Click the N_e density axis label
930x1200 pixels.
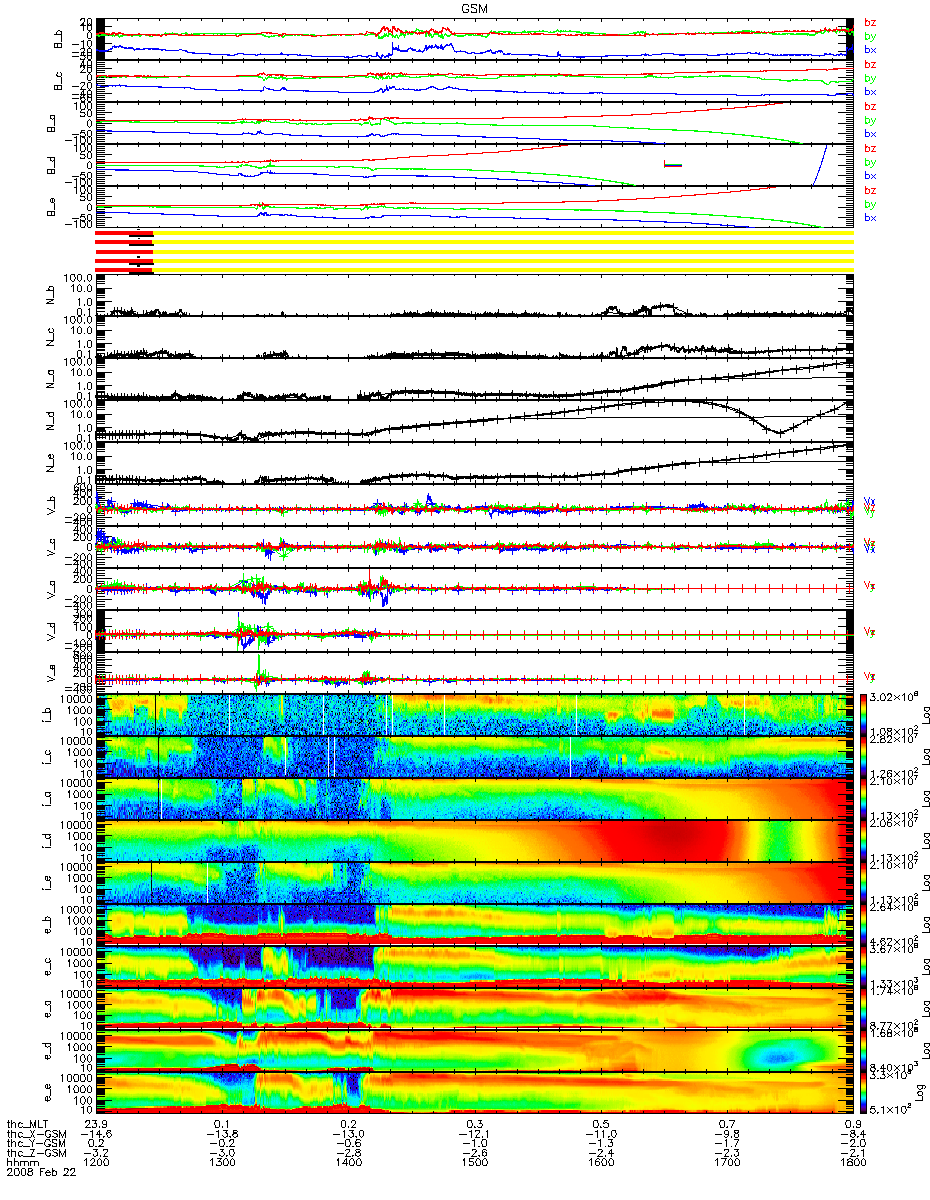(49, 463)
